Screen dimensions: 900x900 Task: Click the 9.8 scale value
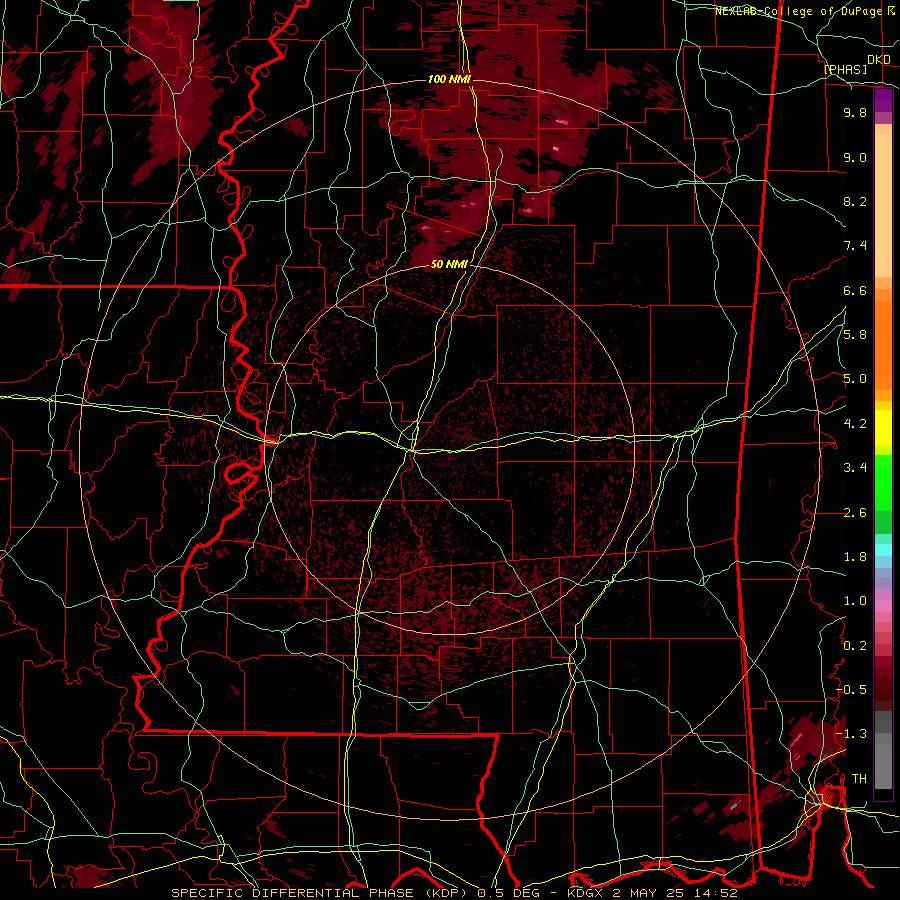[855, 112]
